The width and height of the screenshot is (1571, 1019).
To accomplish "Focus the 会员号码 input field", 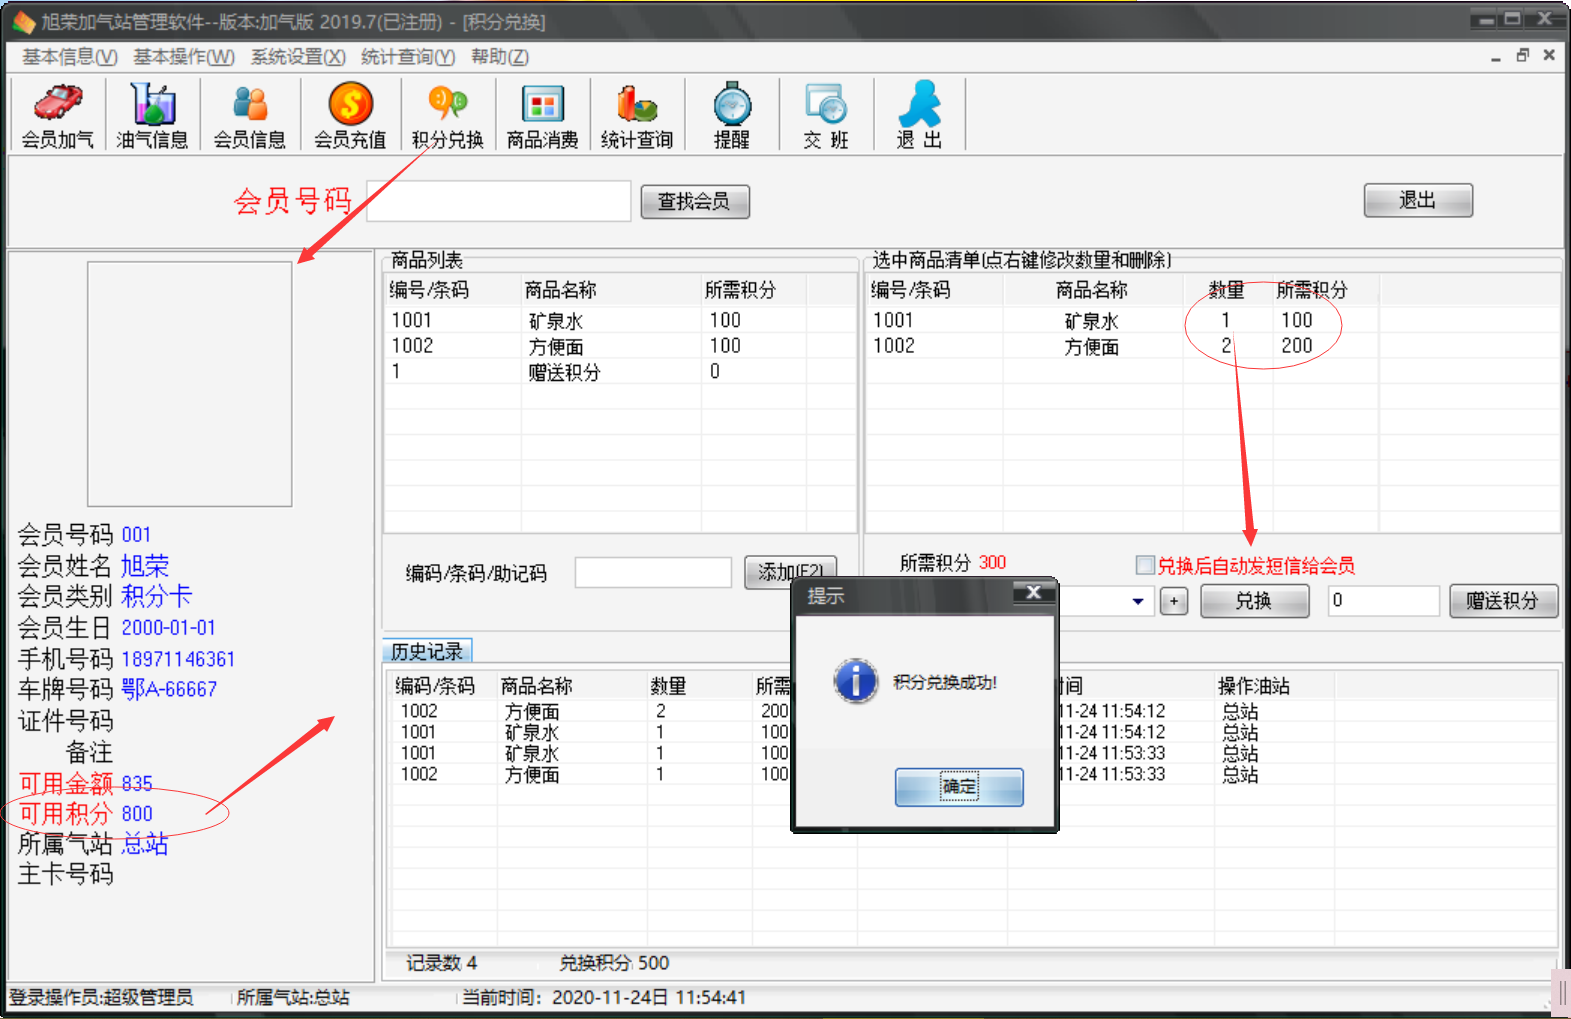I will coord(499,201).
